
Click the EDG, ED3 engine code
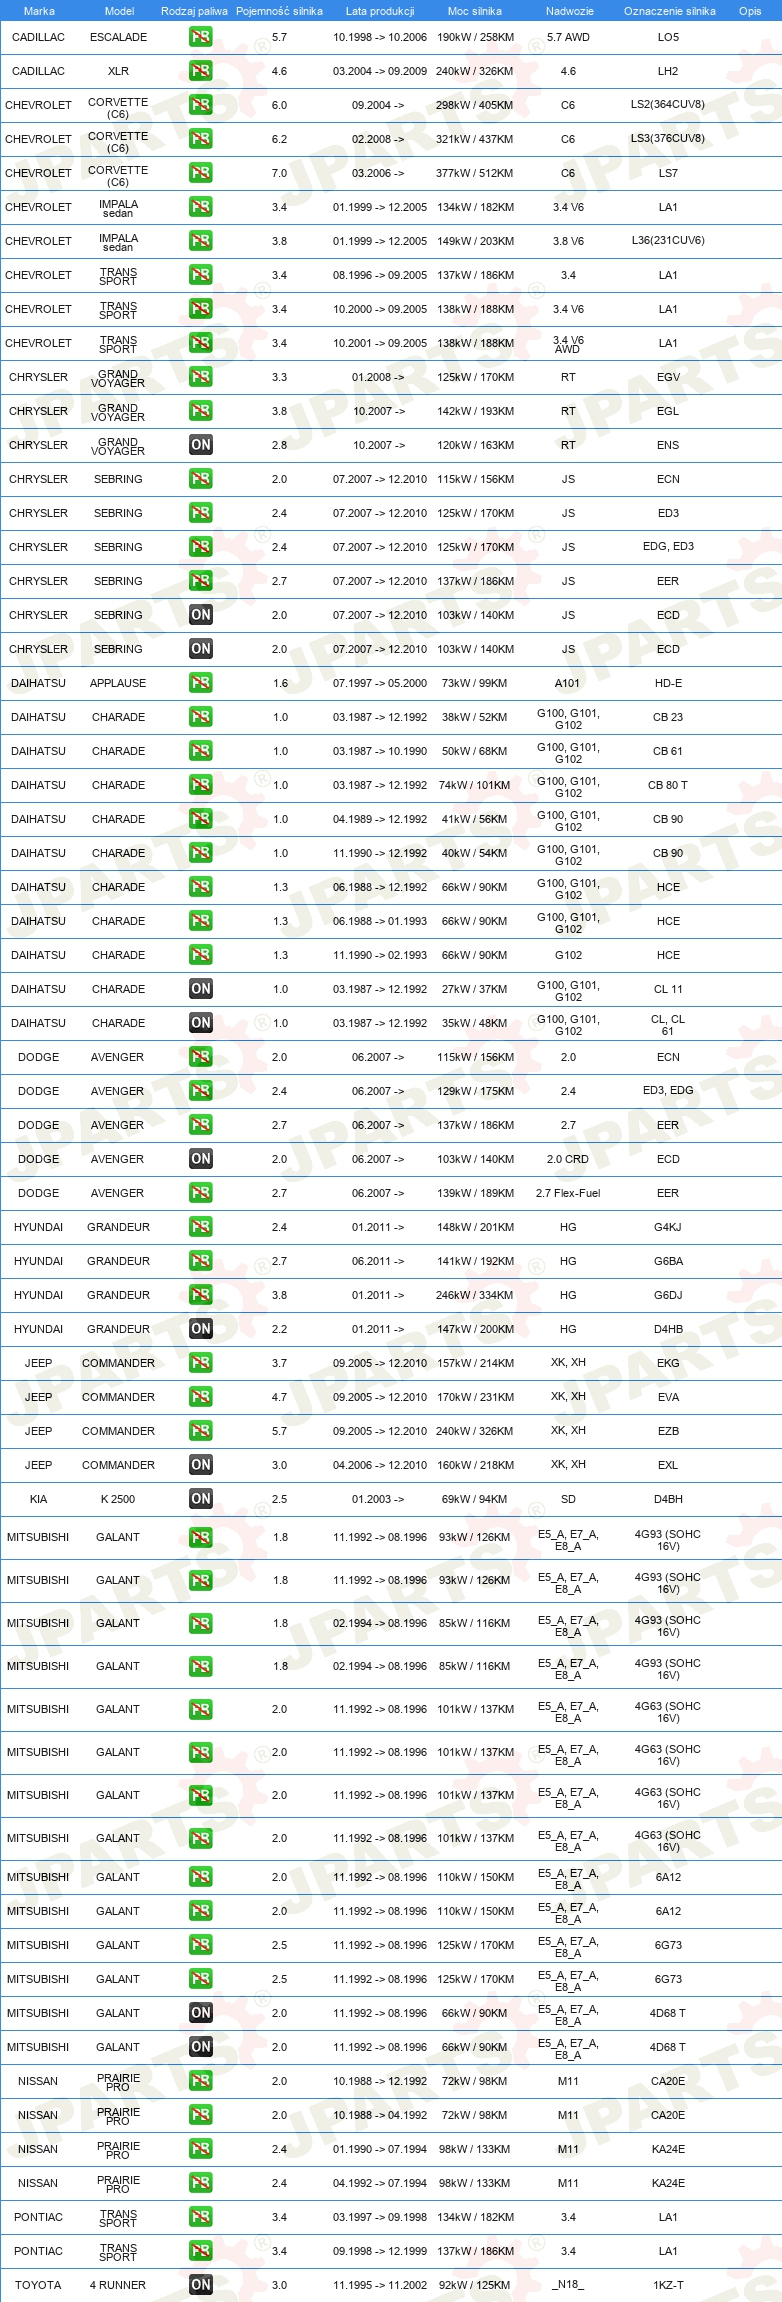pos(668,547)
